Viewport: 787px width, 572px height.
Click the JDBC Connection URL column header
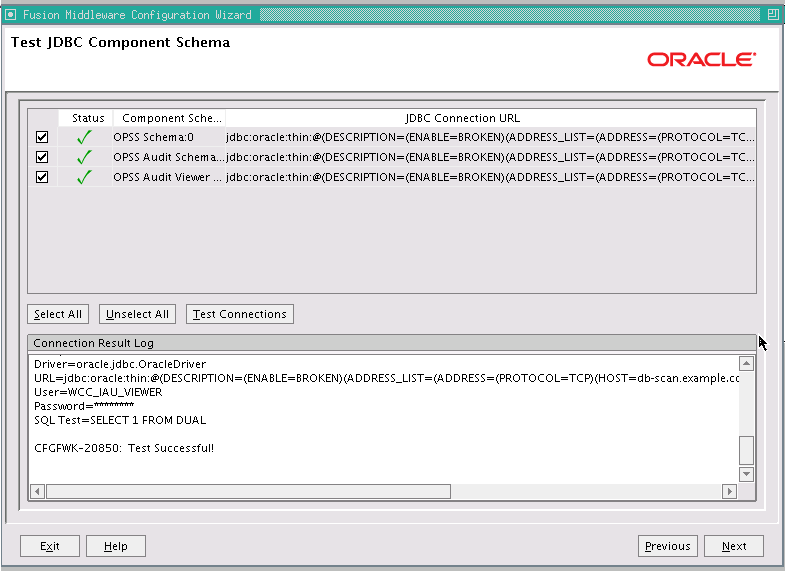(x=490, y=118)
